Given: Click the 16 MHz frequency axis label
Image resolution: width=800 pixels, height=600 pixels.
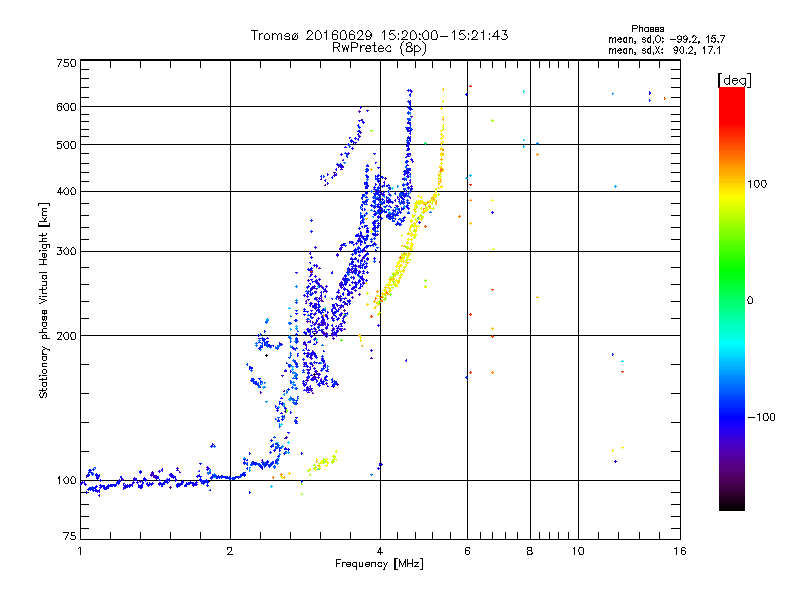Looking at the screenshot, I should (x=680, y=551).
